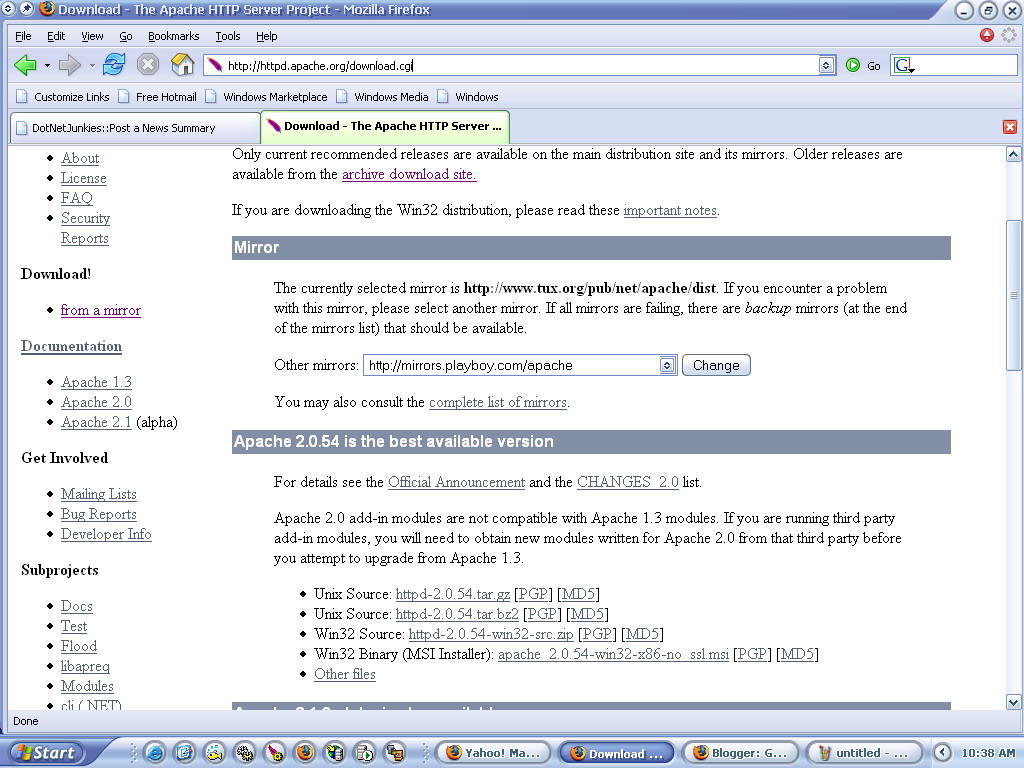Open the File menu
This screenshot has width=1024, height=768.
23,36
